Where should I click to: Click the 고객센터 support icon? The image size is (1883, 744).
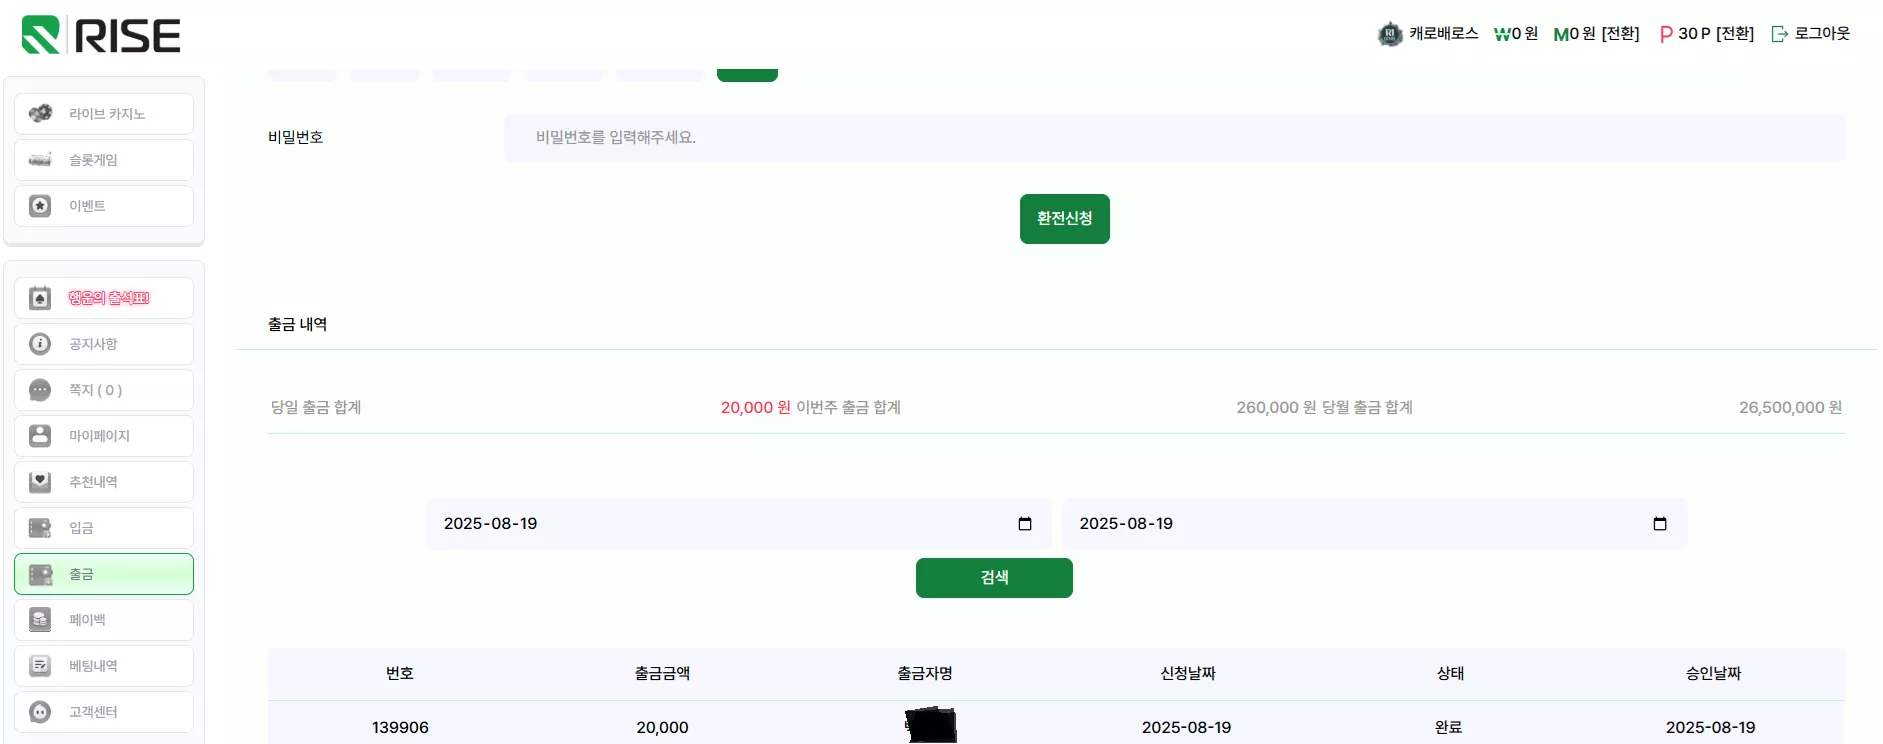click(40, 712)
